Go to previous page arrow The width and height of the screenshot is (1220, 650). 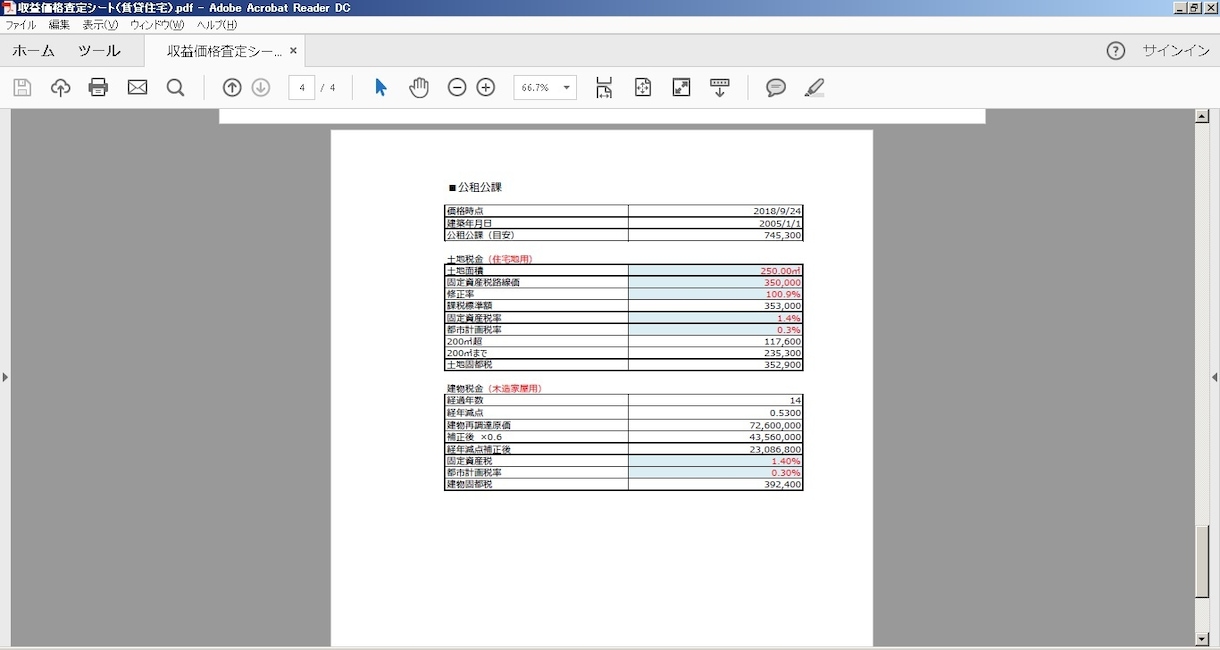tap(232, 88)
